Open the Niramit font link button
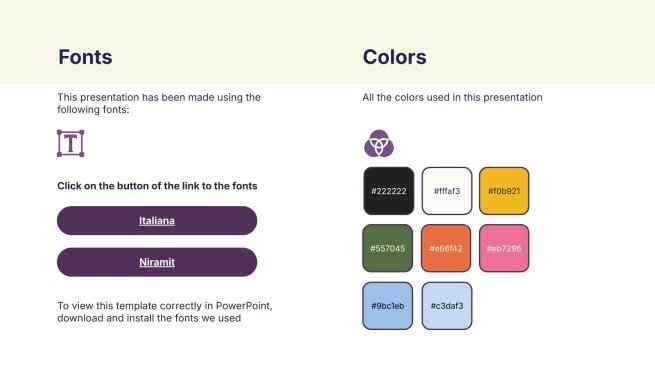 point(157,262)
